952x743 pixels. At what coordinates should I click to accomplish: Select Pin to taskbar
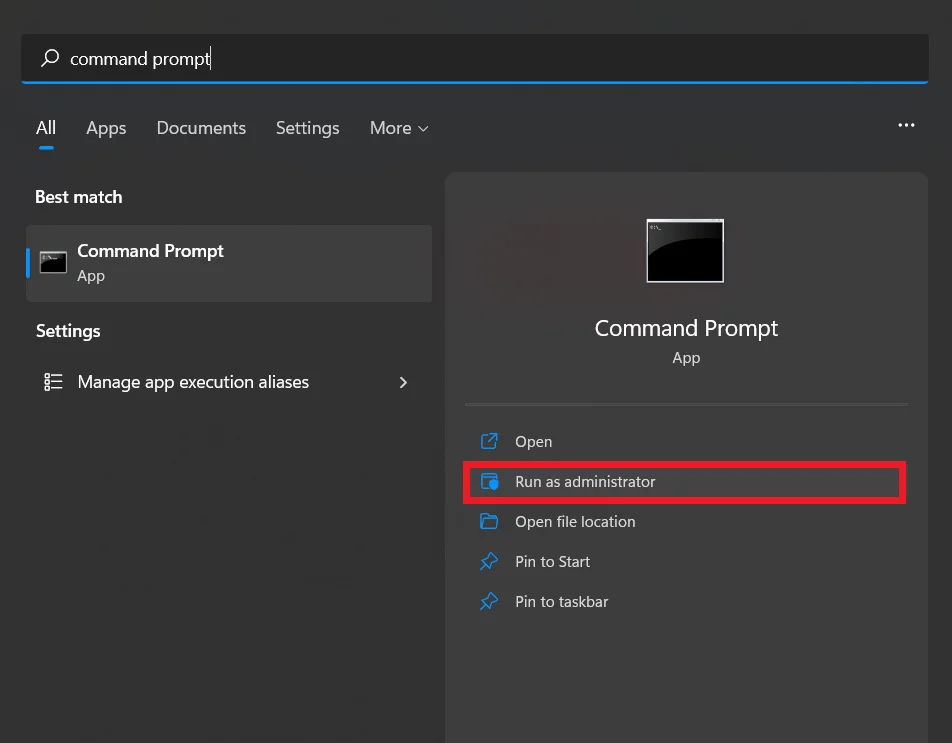click(561, 602)
